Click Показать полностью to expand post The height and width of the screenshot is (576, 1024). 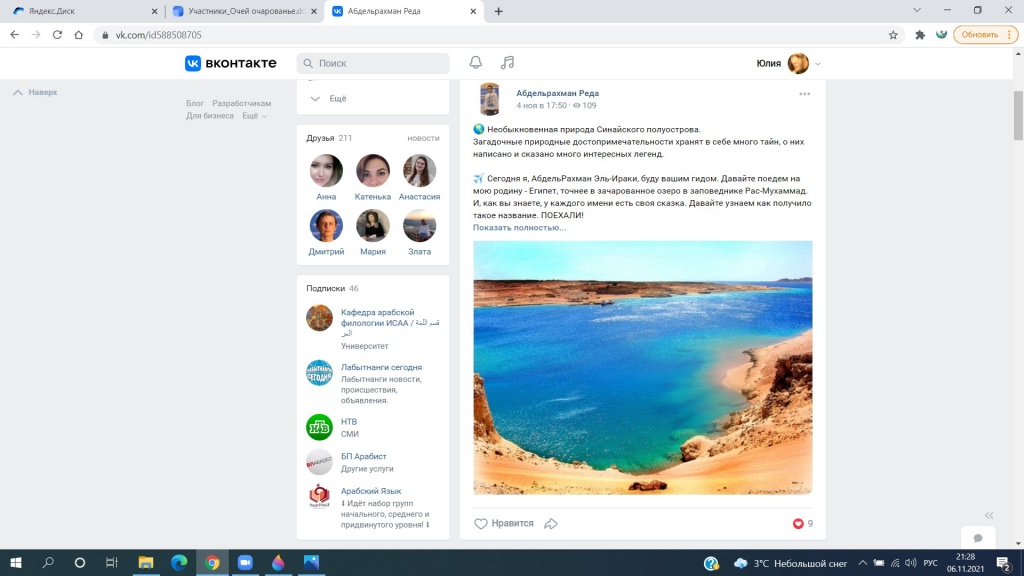520,228
